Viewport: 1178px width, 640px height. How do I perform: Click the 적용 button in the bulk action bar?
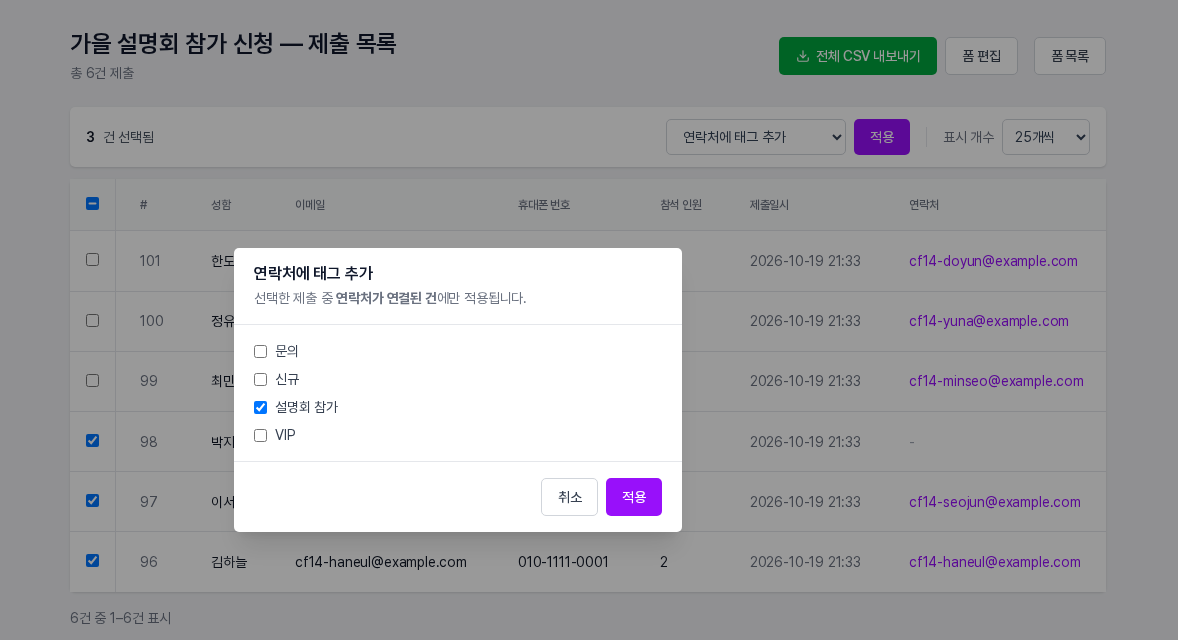tap(882, 137)
